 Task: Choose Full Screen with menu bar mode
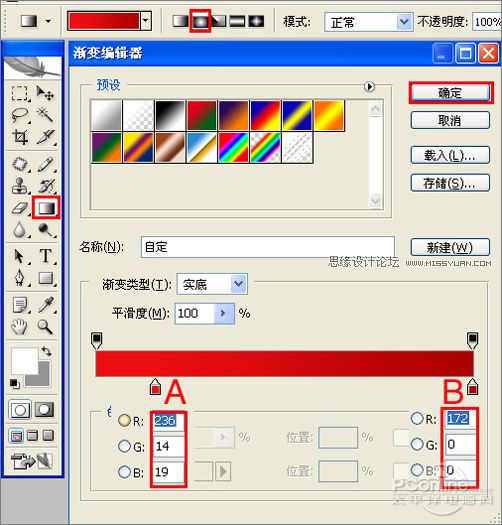point(32,436)
